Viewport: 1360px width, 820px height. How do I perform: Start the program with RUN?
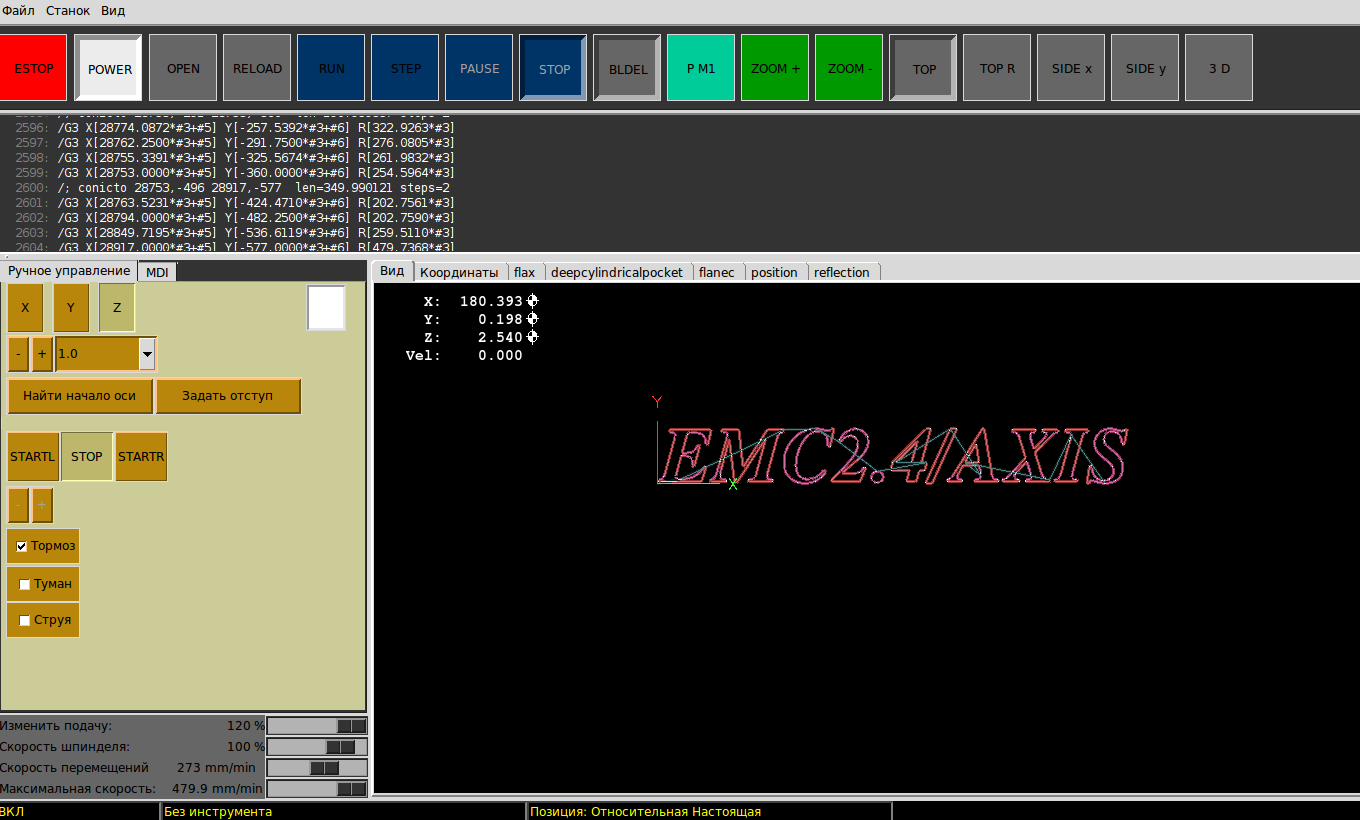[x=331, y=68]
